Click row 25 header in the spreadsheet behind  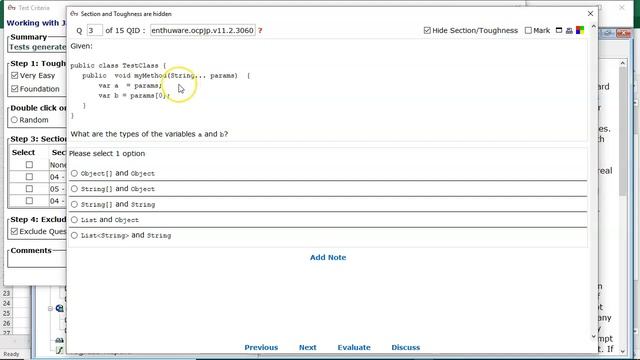coord(7,313)
